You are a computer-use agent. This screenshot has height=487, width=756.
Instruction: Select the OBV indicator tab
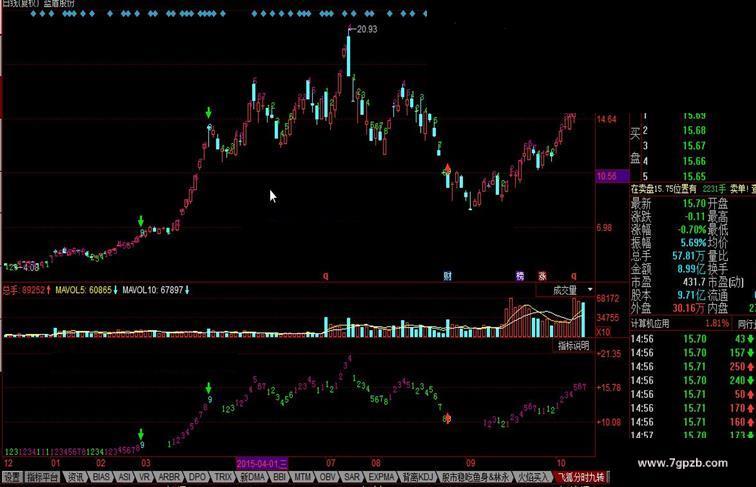(x=327, y=477)
